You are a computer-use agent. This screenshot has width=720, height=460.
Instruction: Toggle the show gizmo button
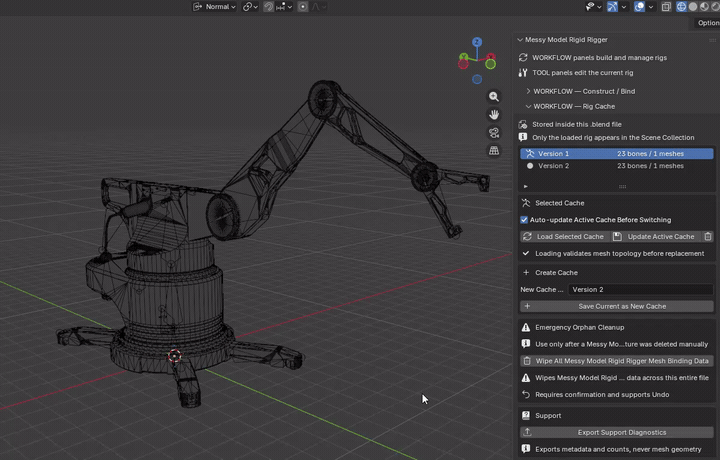(x=613, y=6)
